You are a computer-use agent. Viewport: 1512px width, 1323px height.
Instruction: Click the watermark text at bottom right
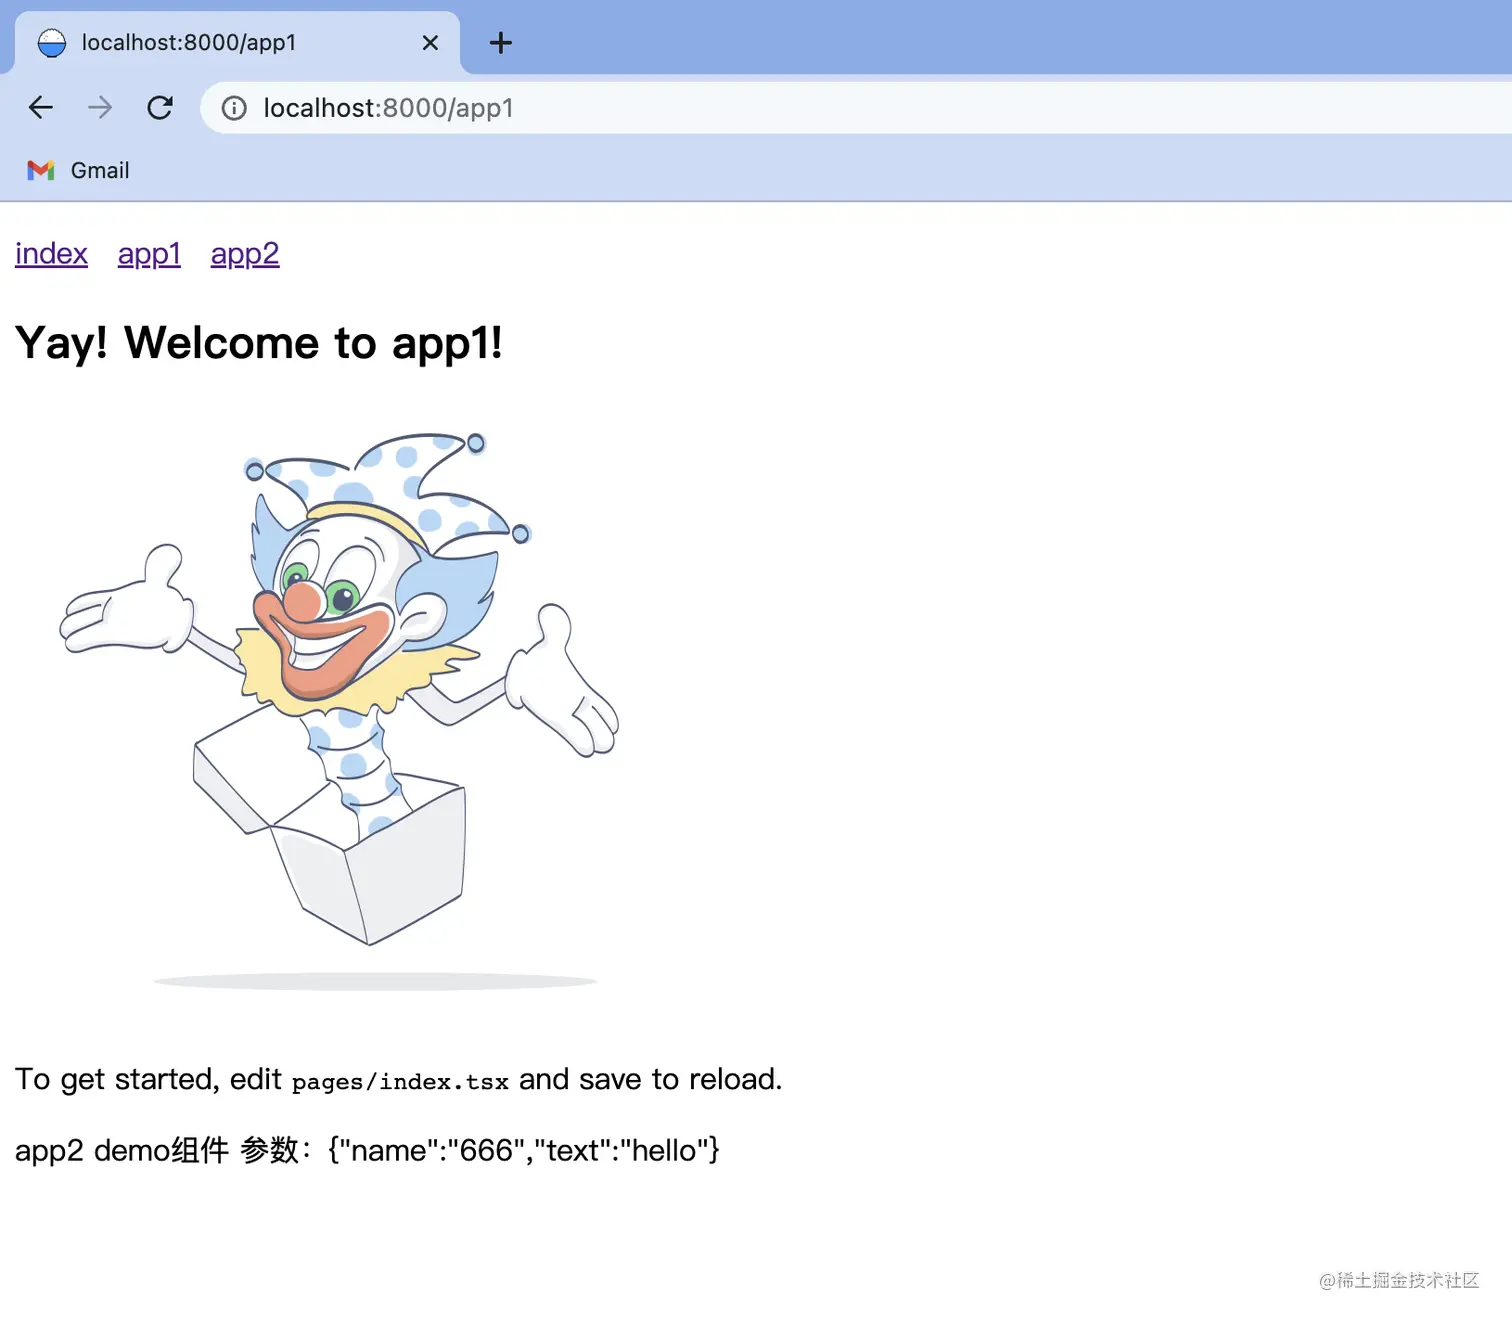pos(1399,1280)
